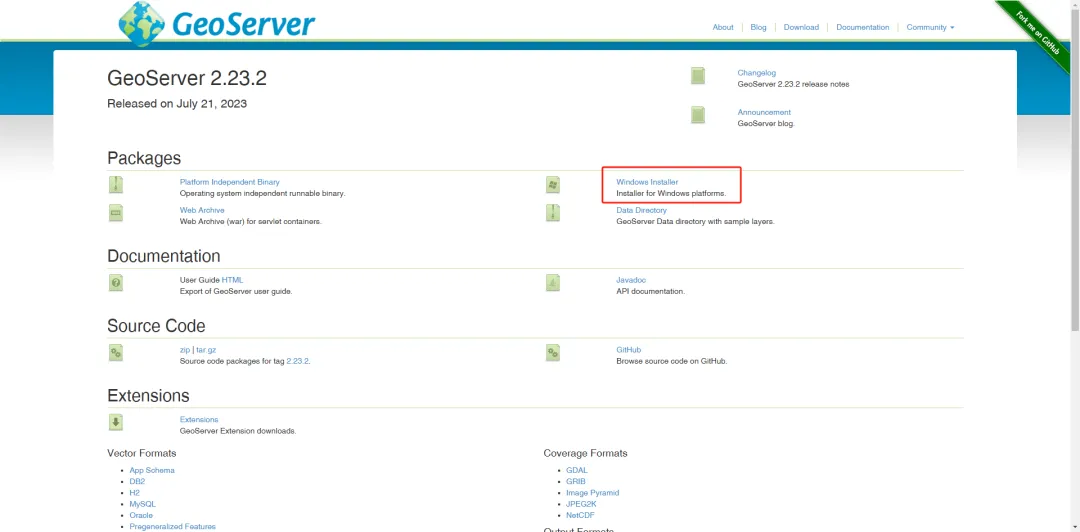Image resolution: width=1080 pixels, height=532 pixels.
Task: Open the GDAL coverage format link
Action: pyautogui.click(x=577, y=470)
